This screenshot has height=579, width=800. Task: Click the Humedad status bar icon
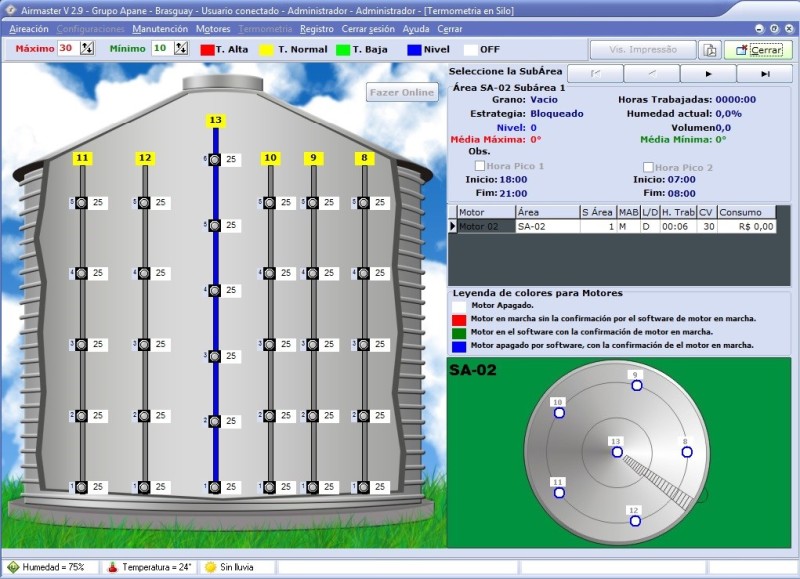point(13,567)
